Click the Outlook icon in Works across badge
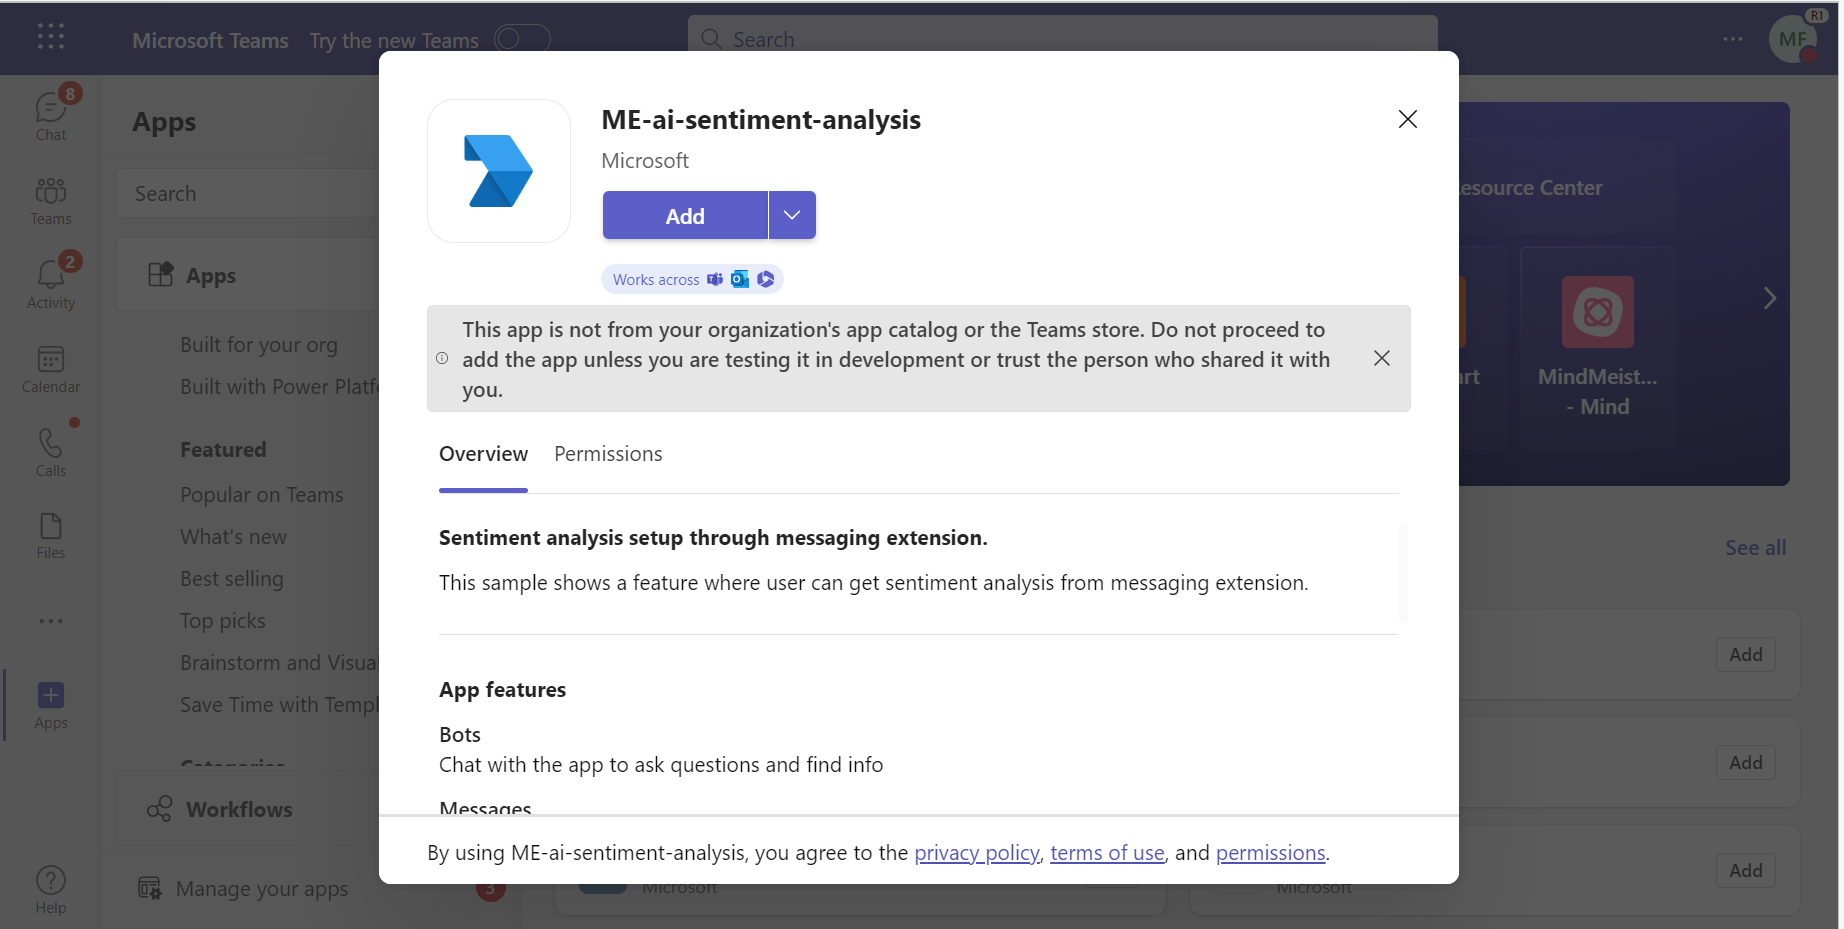 pos(740,279)
